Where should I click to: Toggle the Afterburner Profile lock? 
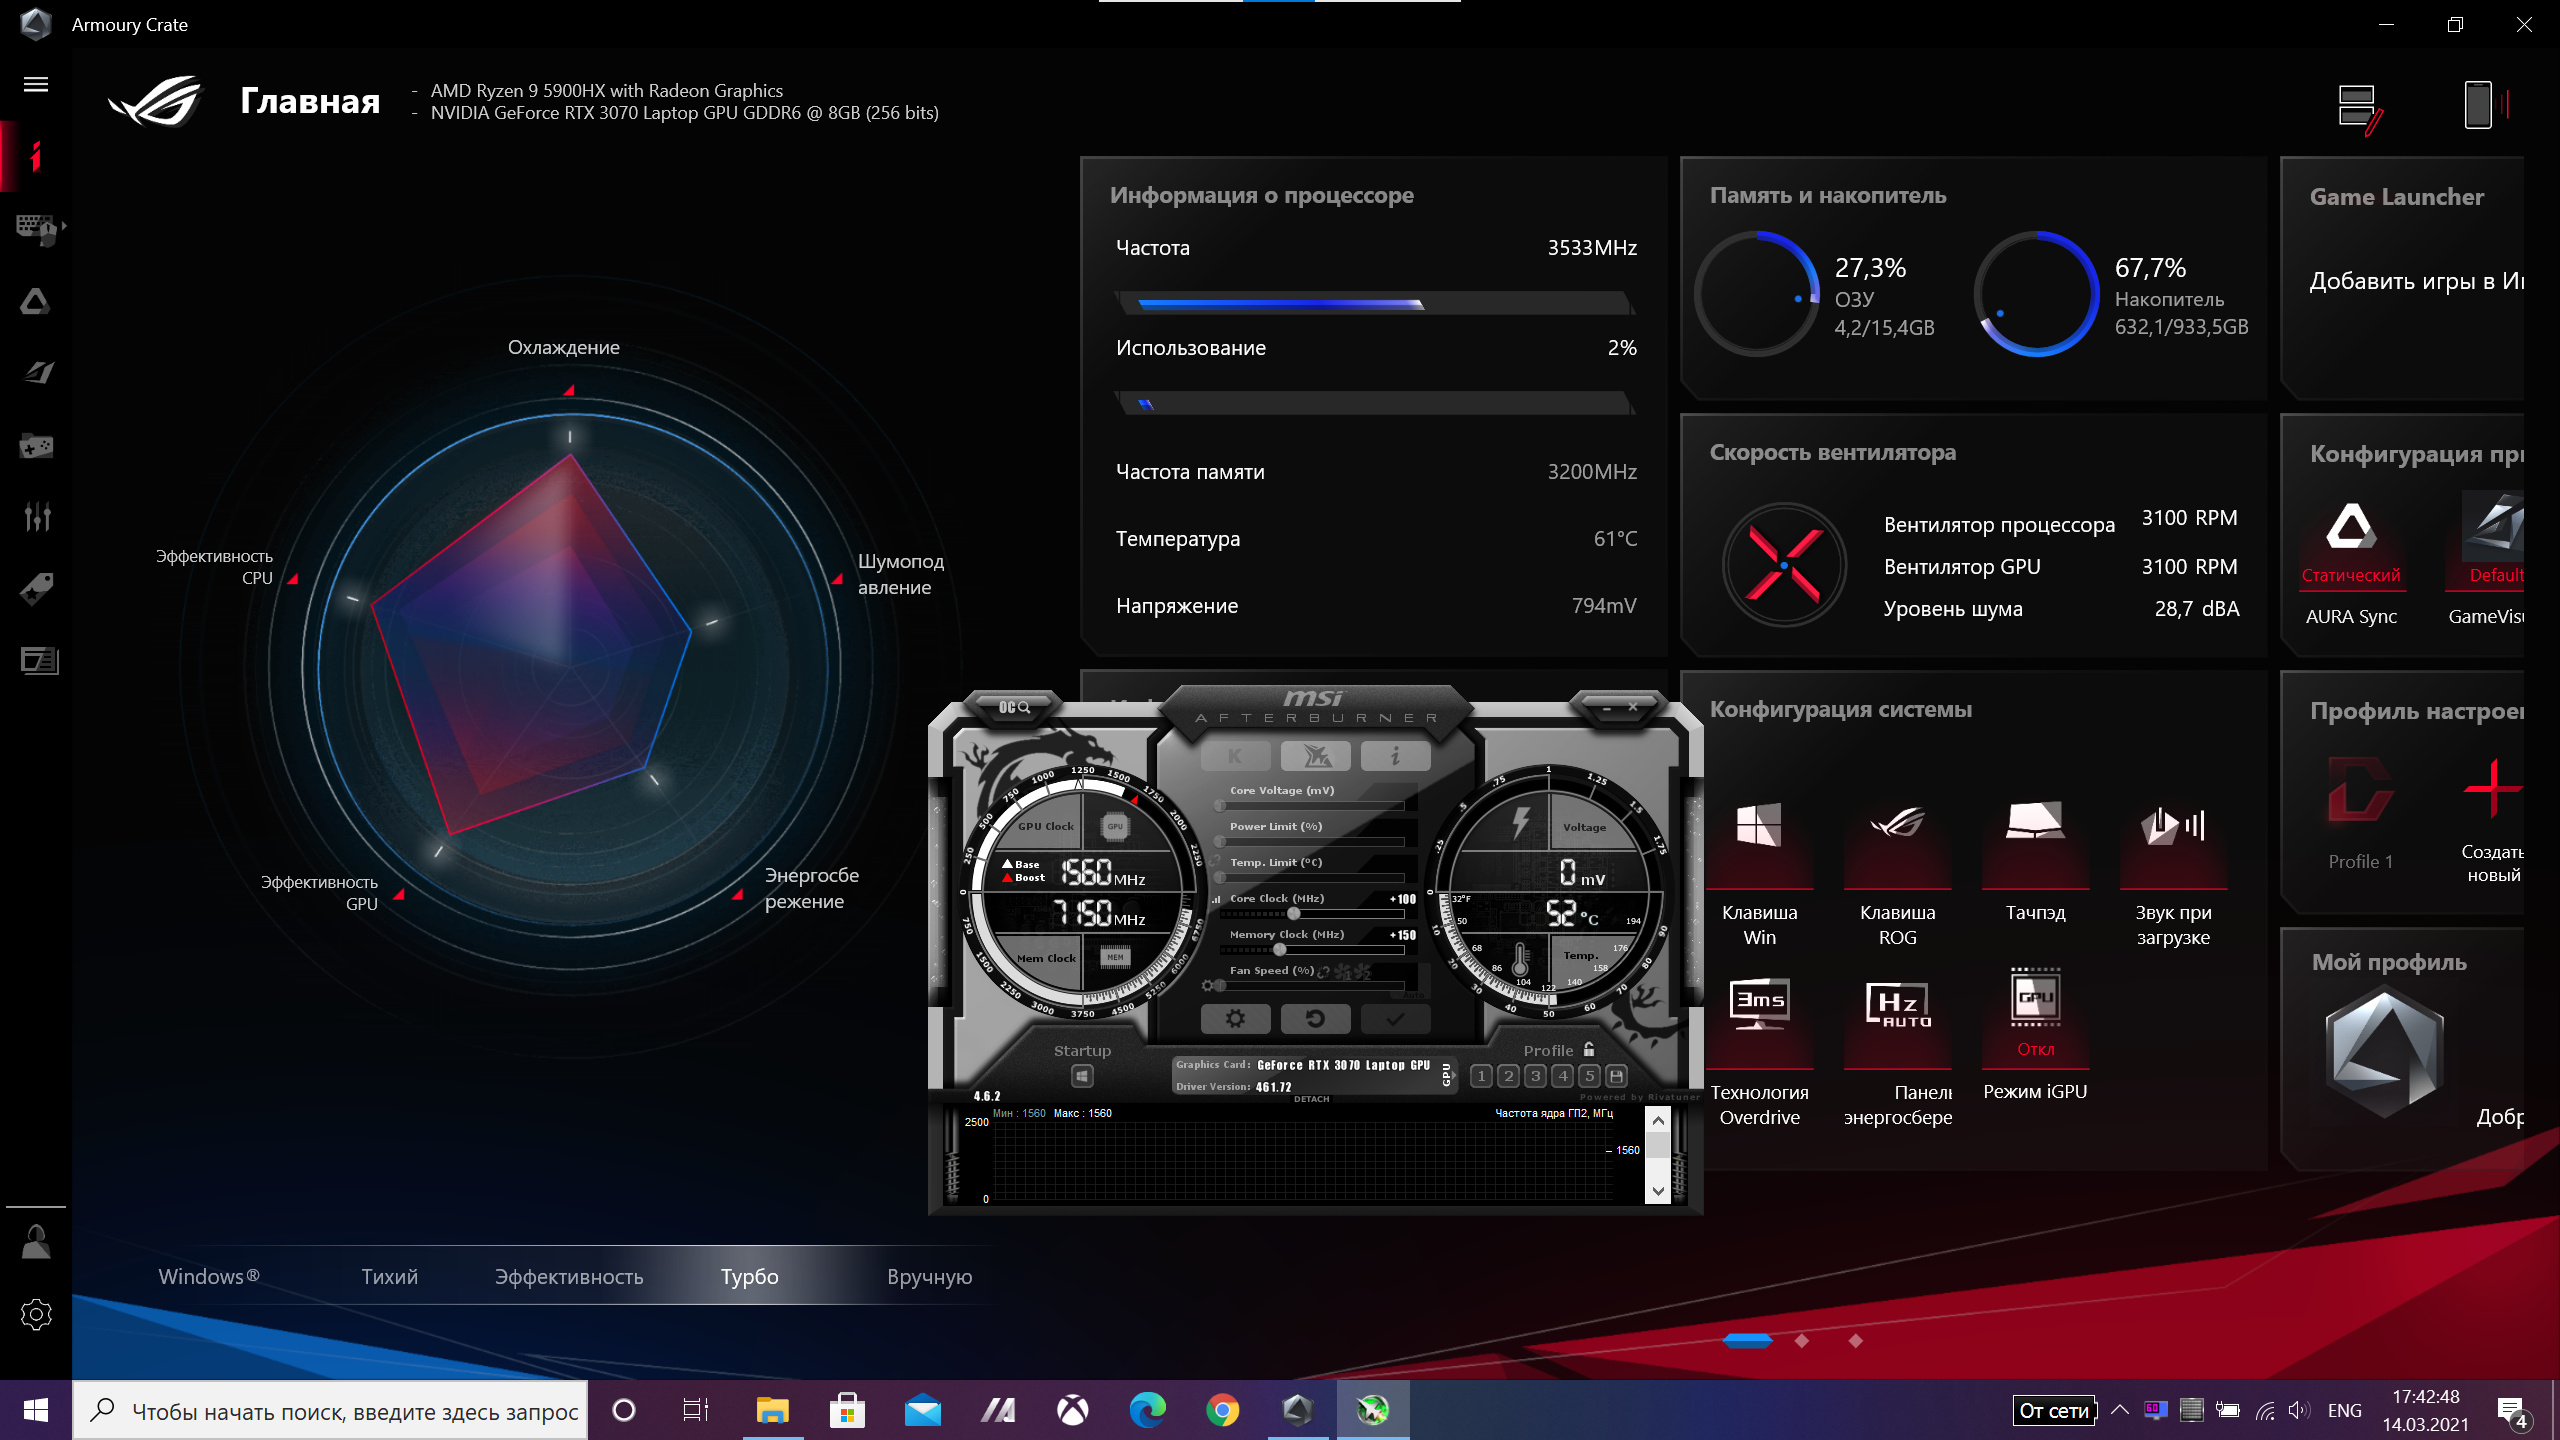[1589, 1049]
